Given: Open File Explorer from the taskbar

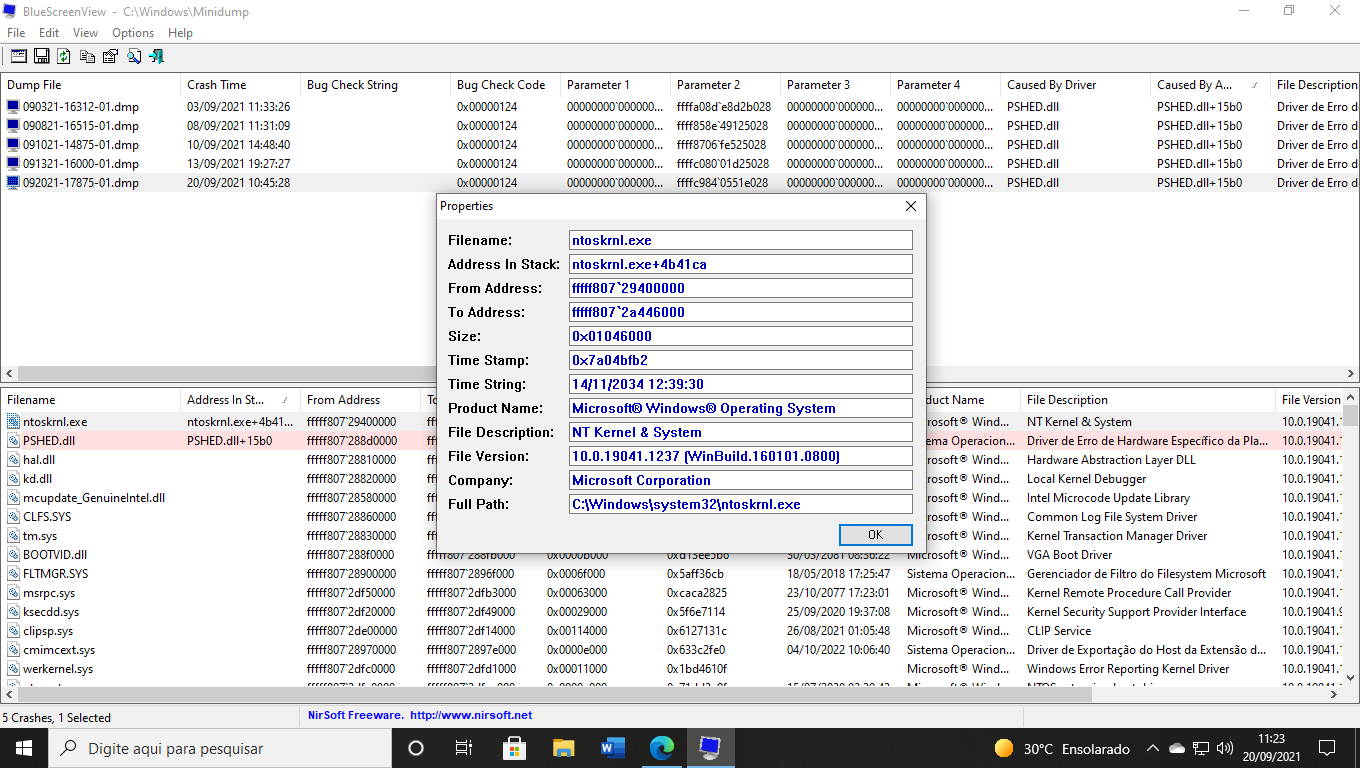Looking at the screenshot, I should pyautogui.click(x=564, y=748).
